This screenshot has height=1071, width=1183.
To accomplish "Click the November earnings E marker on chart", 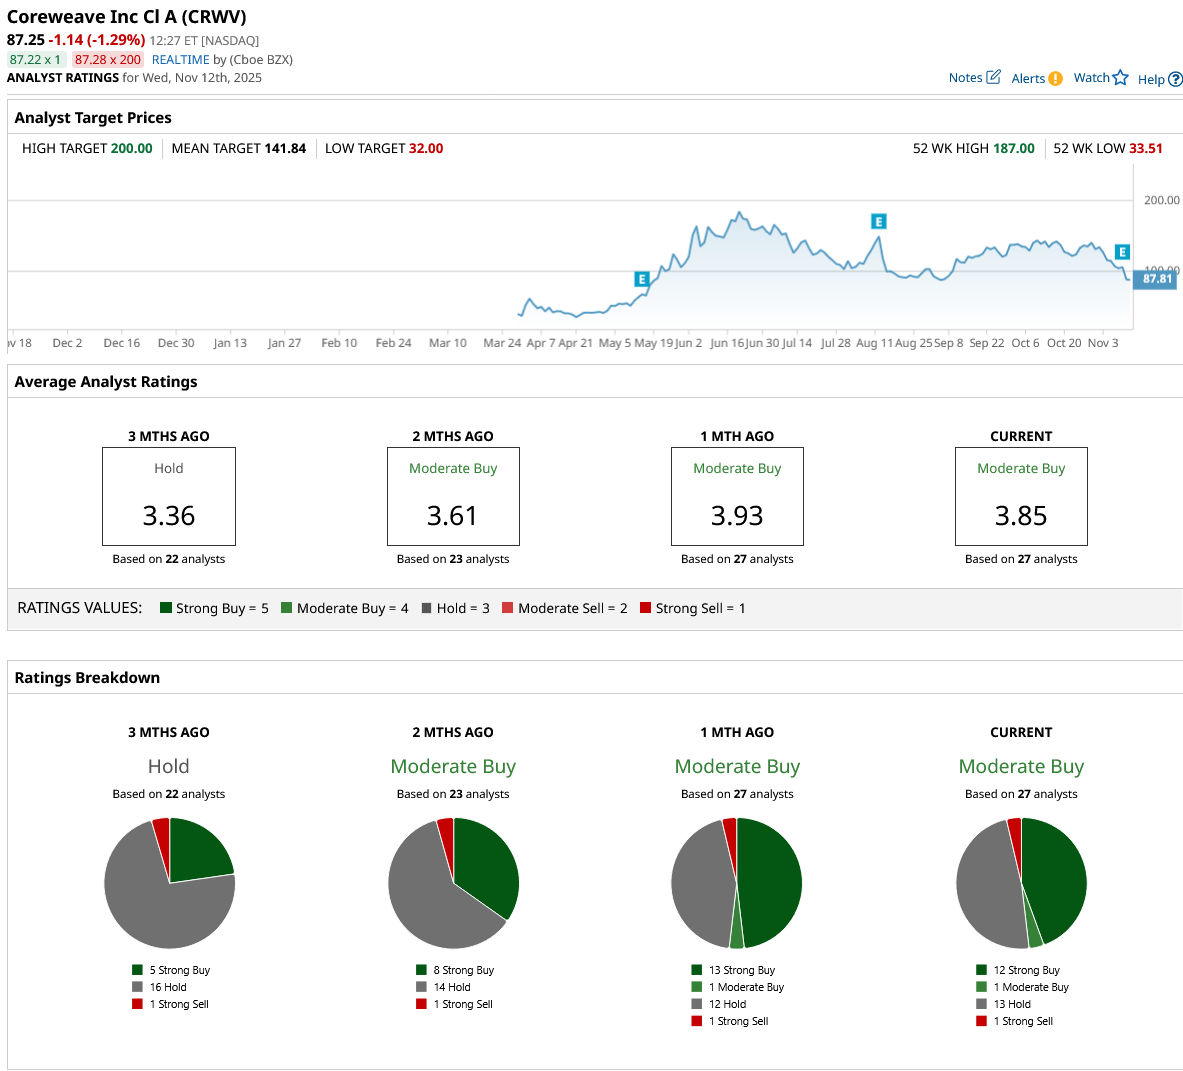I will coord(1122,252).
